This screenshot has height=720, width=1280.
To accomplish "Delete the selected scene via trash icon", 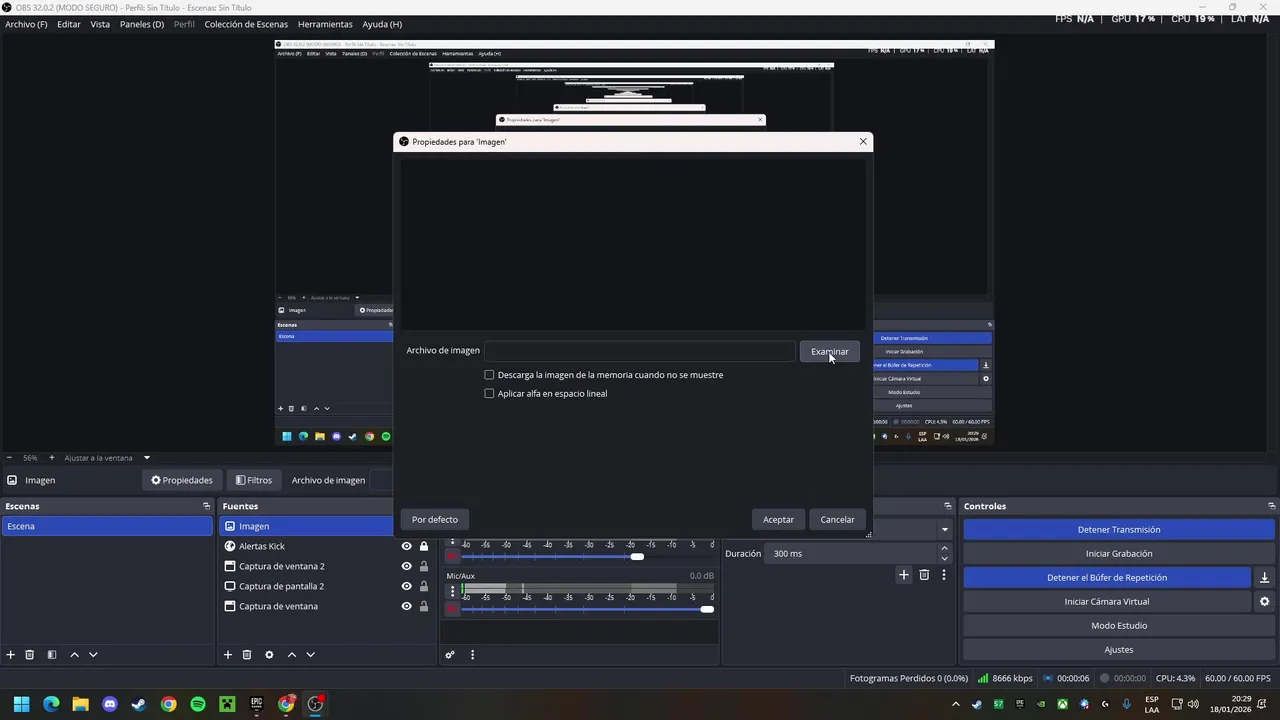I will tap(30, 655).
